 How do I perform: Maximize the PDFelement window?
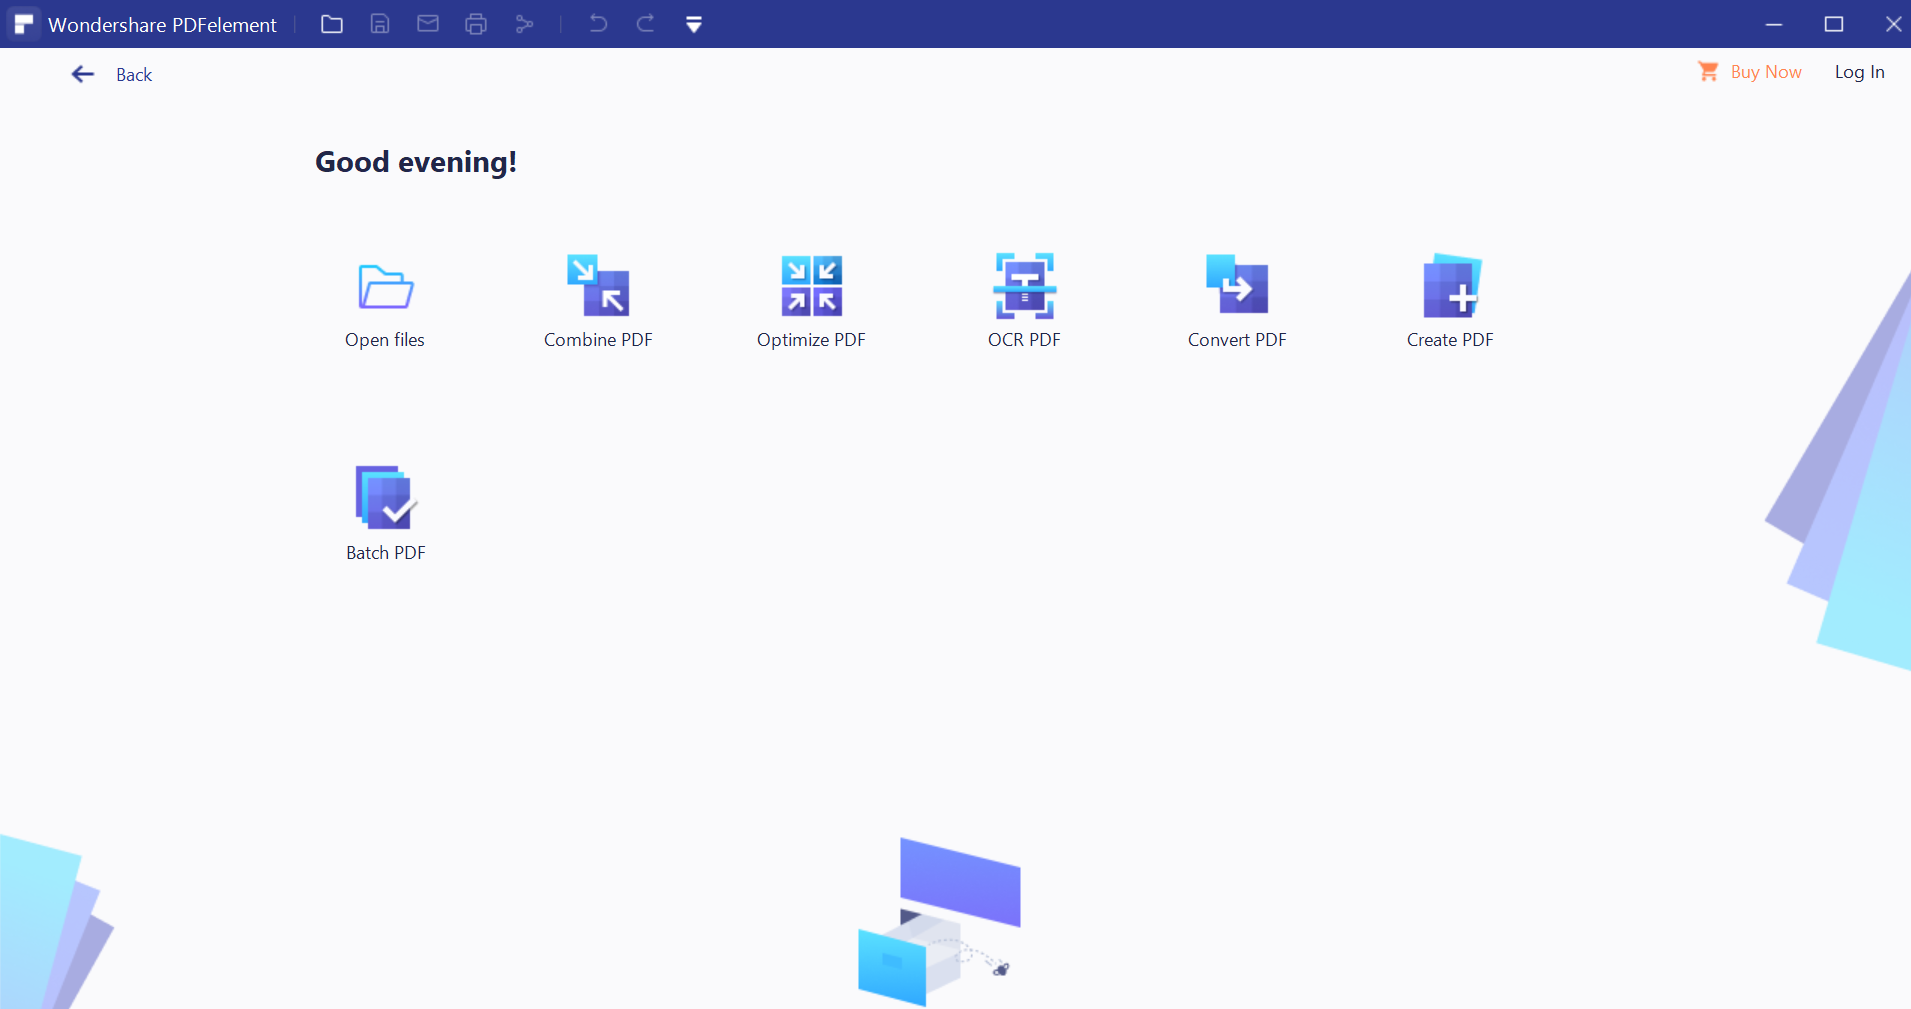coord(1834,24)
